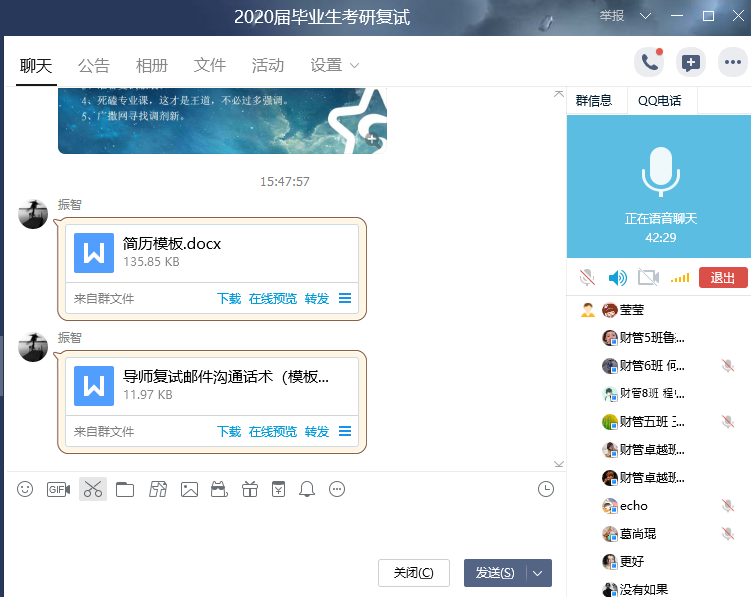The image size is (751, 597).
Task: Open the GIF recording tool
Action: pos(58,489)
